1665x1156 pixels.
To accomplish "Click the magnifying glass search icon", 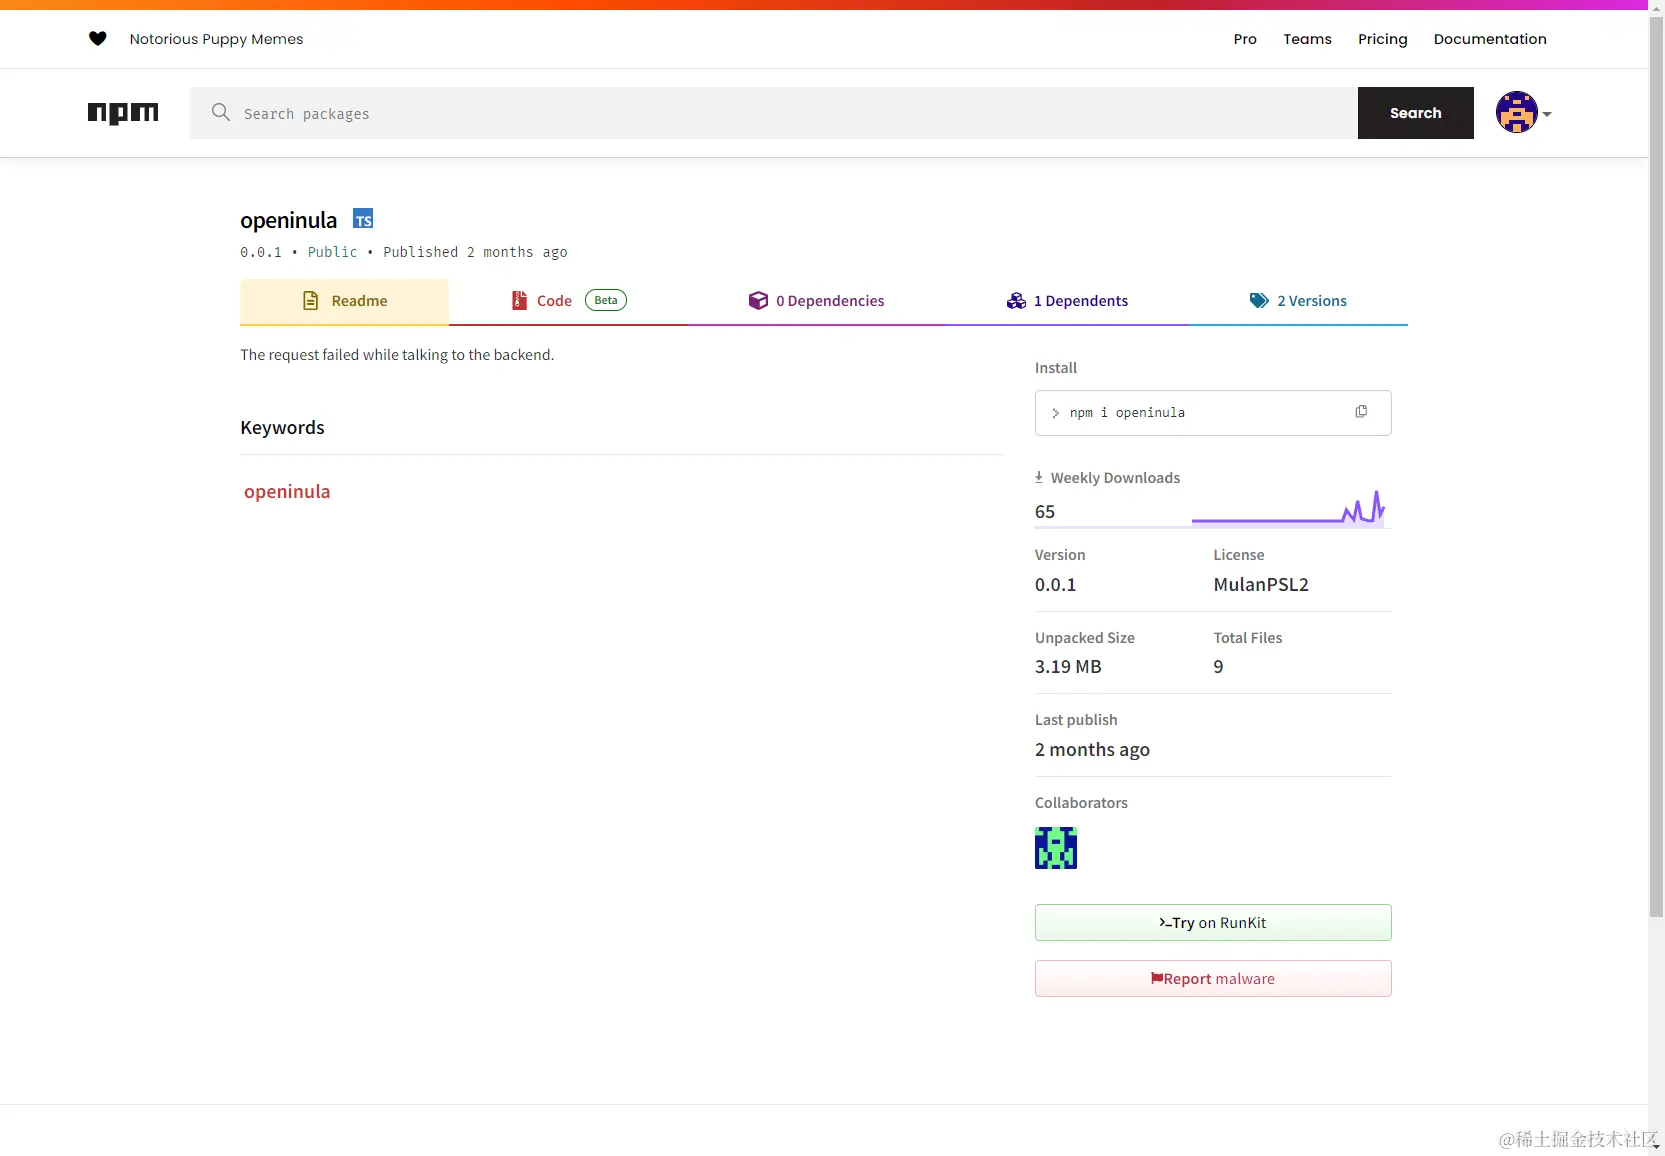I will 221,112.
